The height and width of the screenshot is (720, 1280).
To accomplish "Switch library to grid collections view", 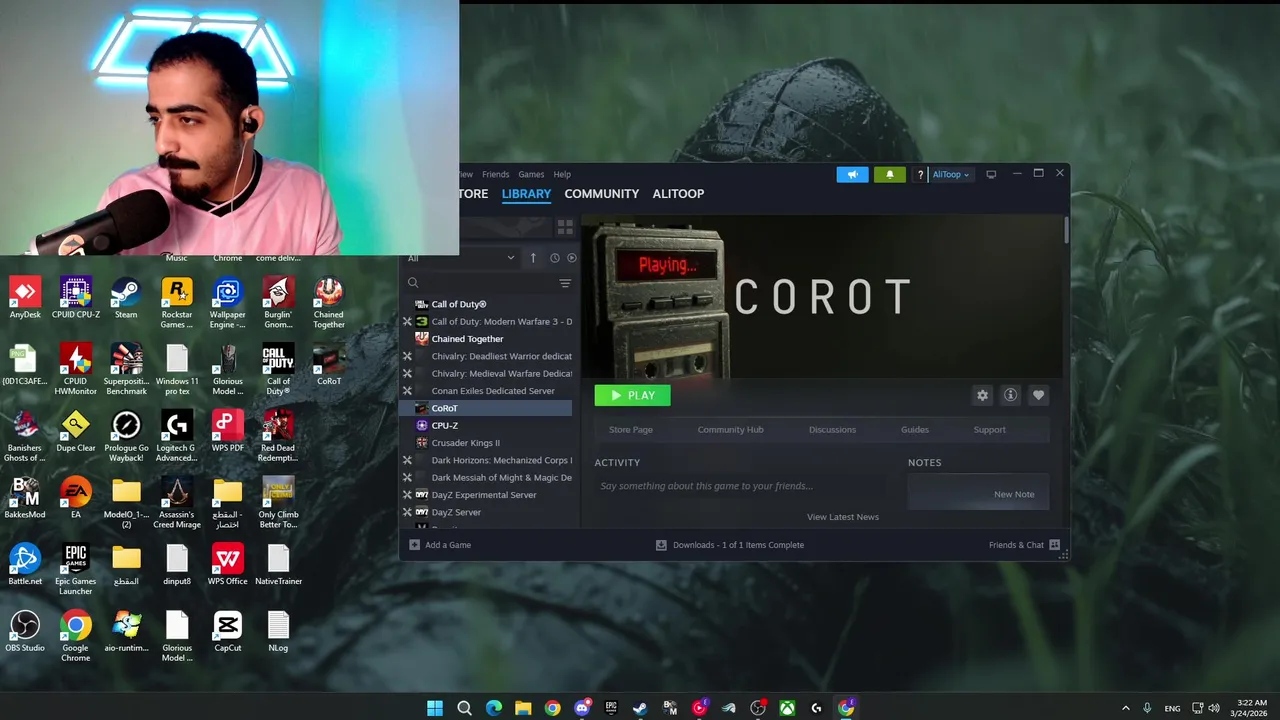I will coord(565,227).
